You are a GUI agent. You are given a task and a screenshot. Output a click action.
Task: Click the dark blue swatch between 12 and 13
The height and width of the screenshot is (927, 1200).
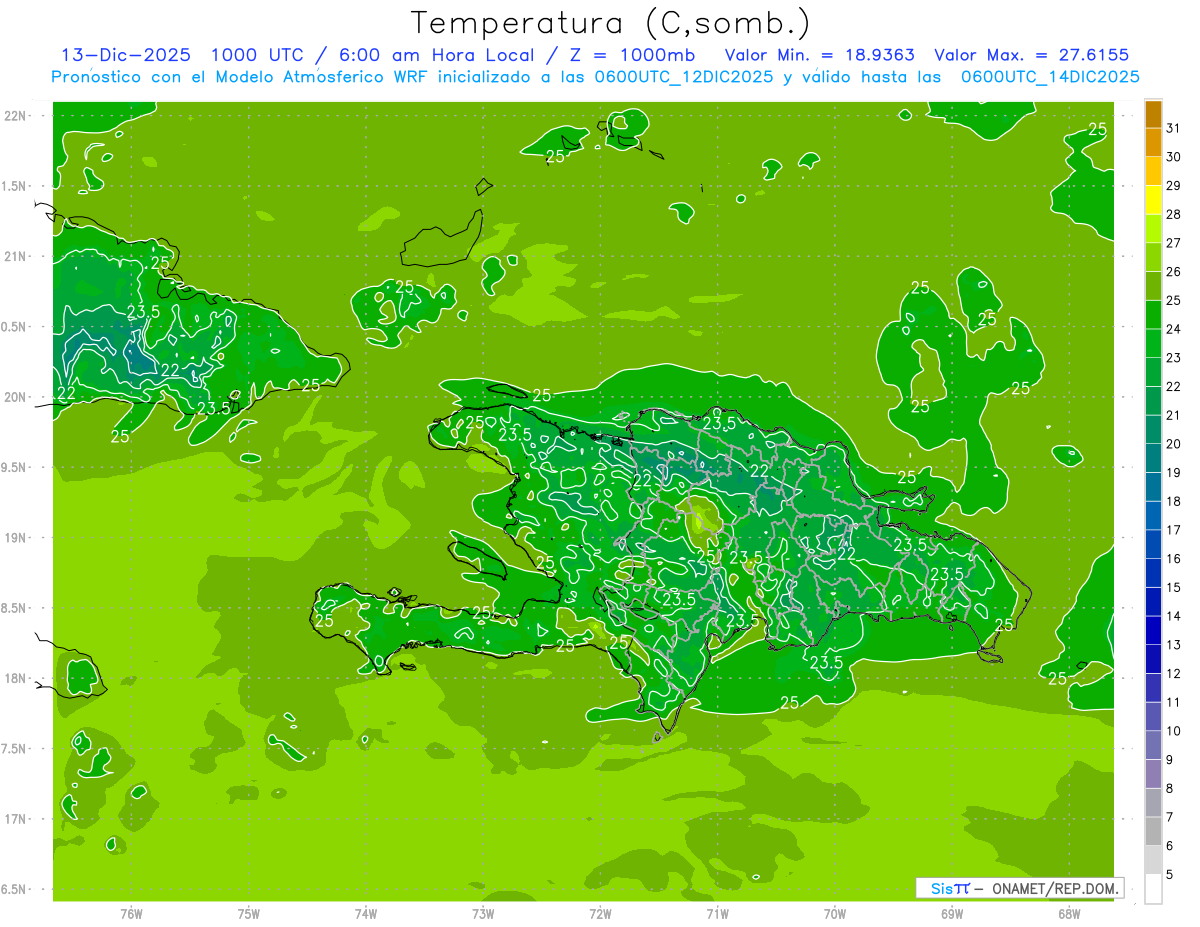pos(1153,659)
